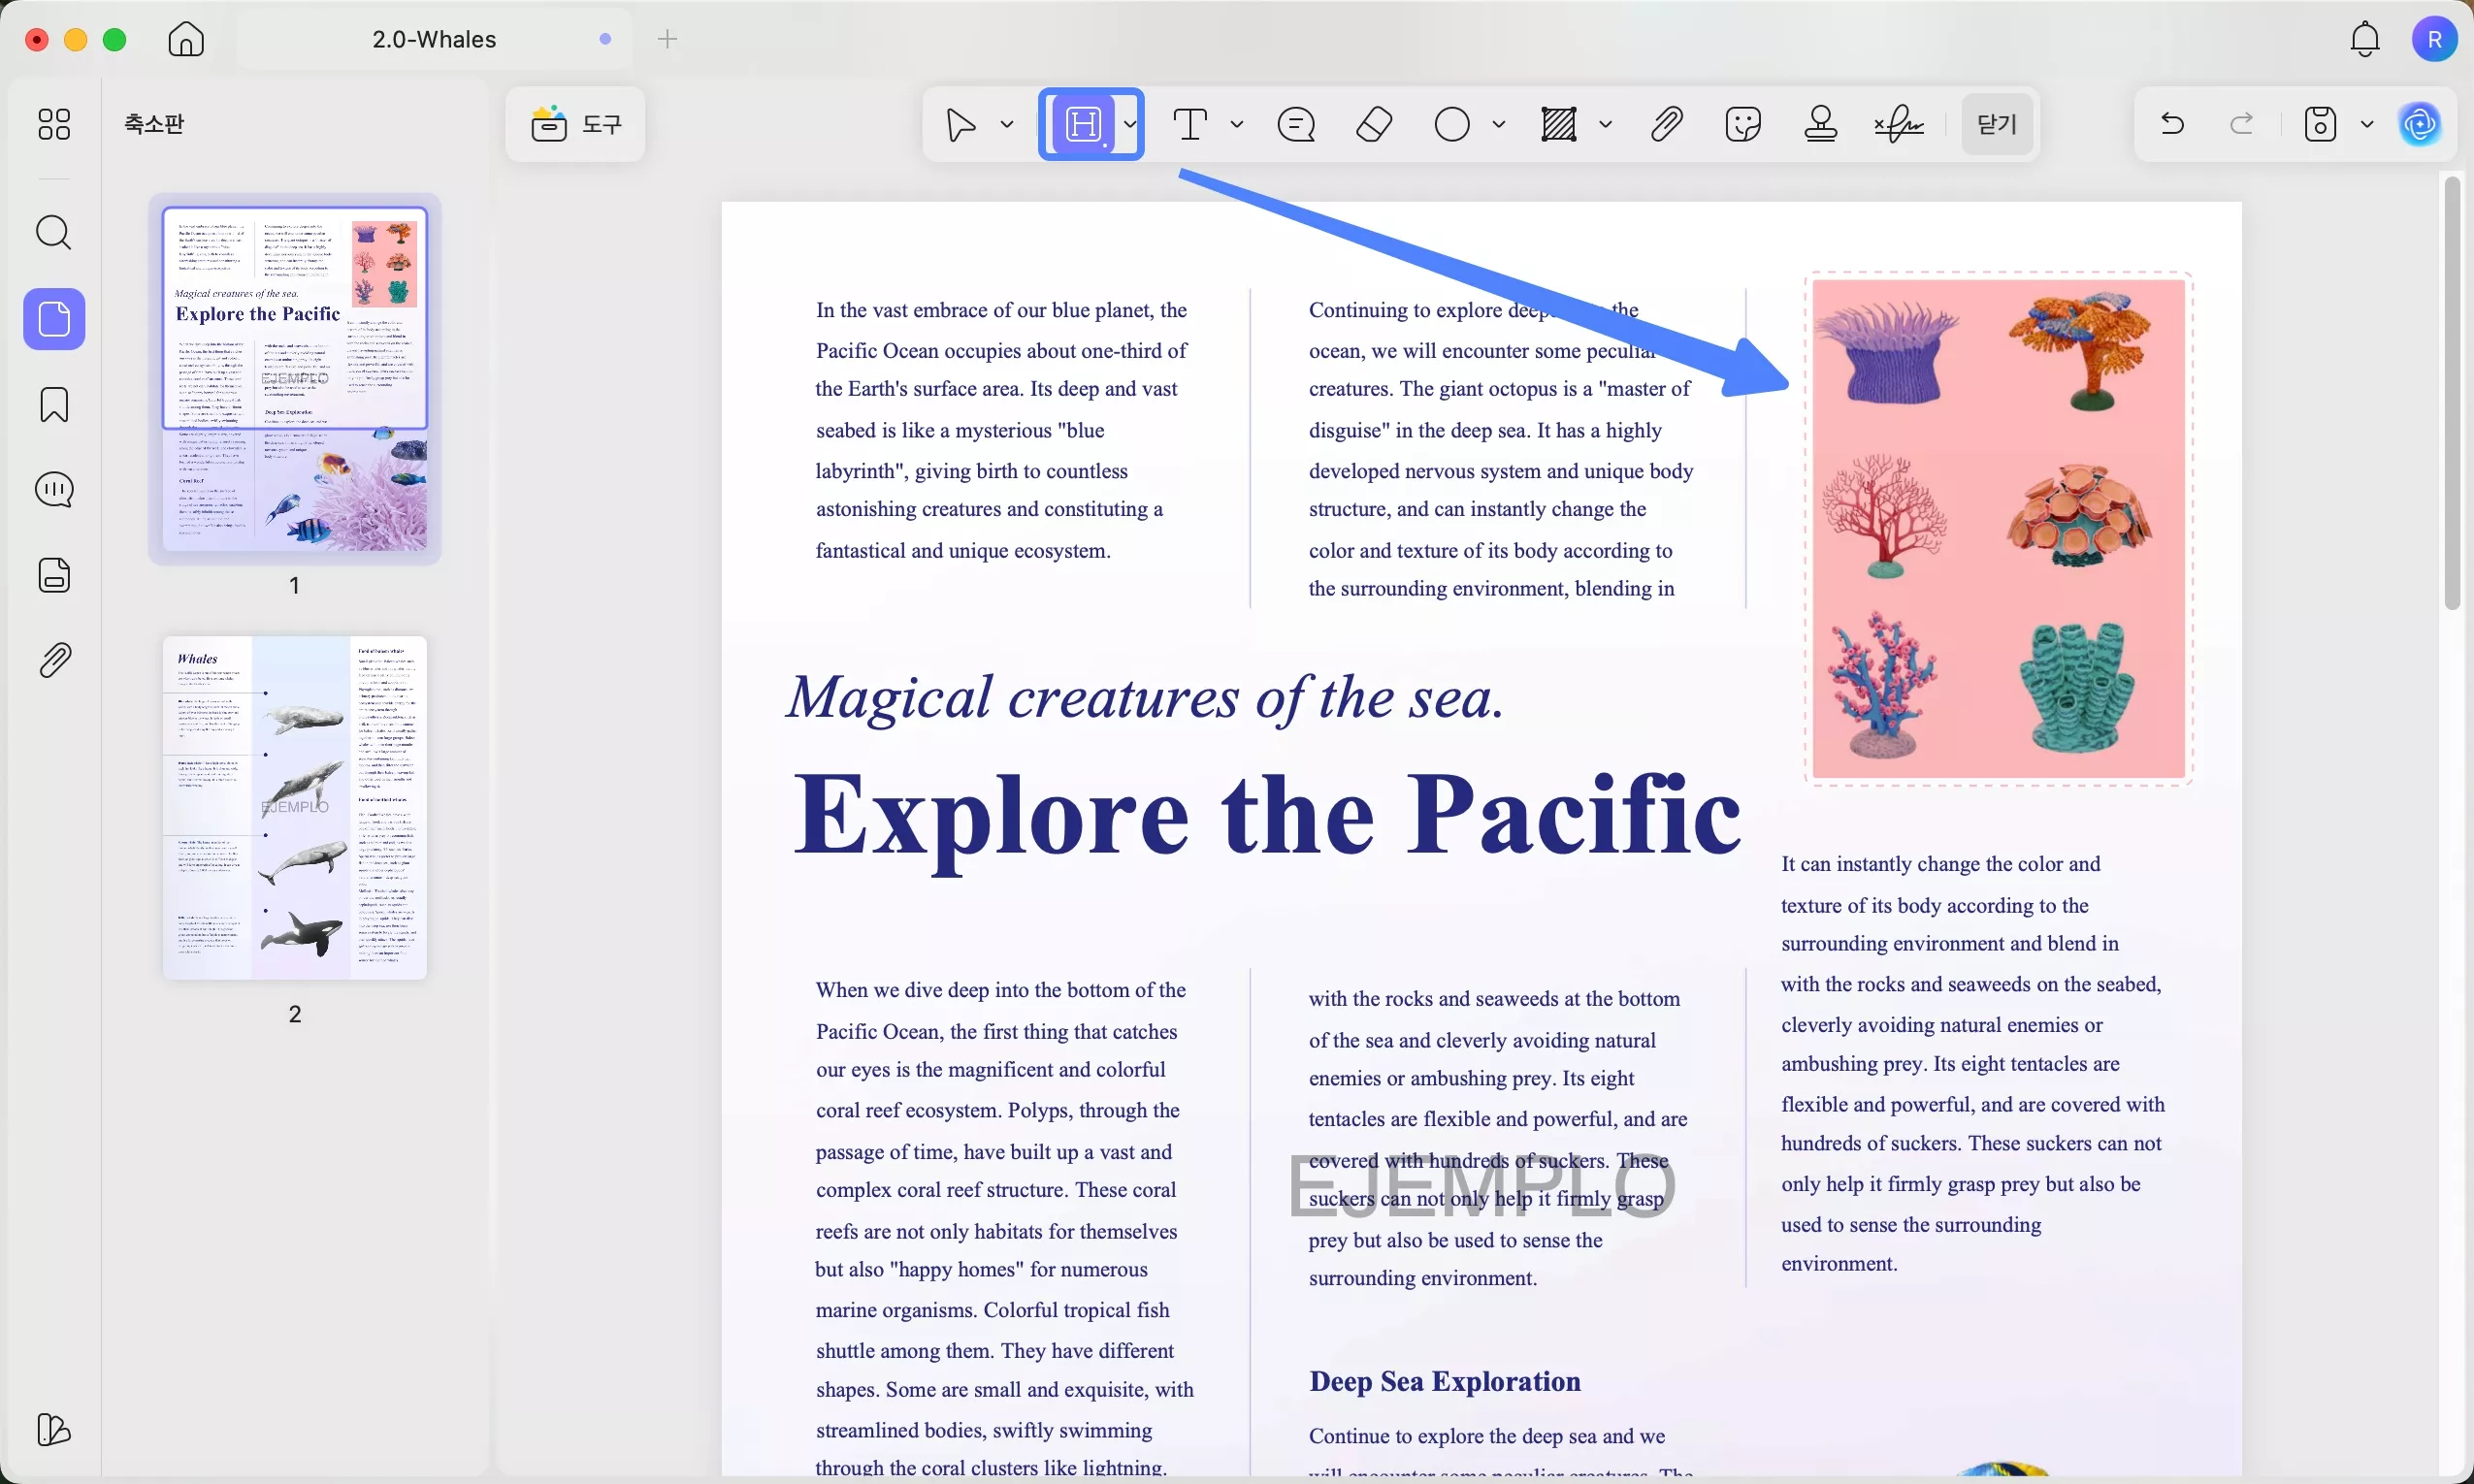
Task: Open the bookmarks panel
Action: [x=54, y=404]
